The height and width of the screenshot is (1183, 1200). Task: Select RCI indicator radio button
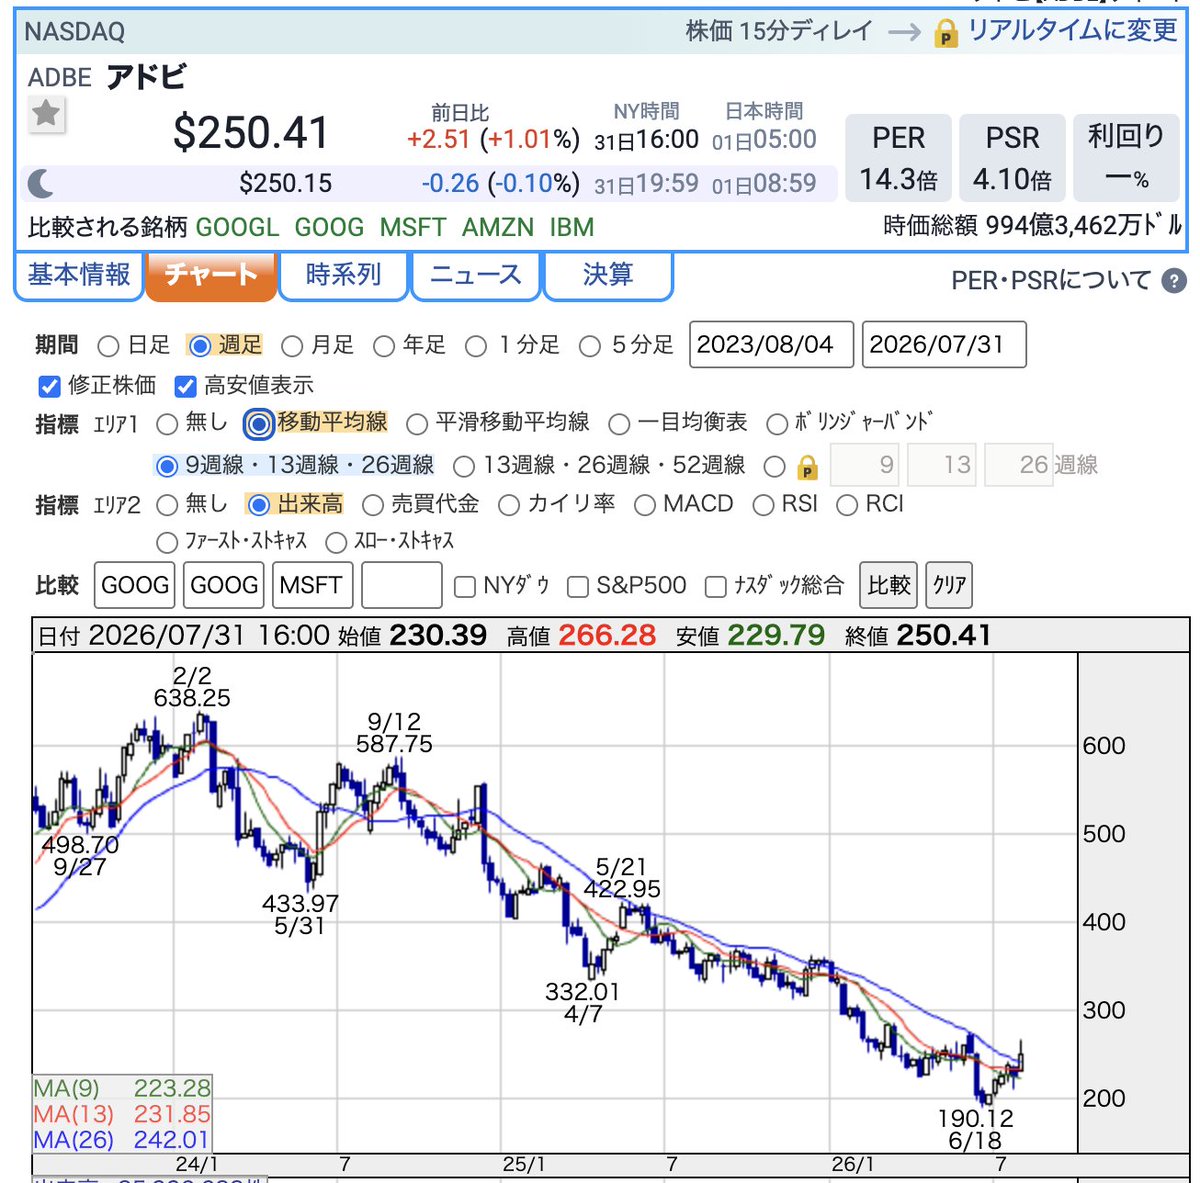click(x=847, y=505)
